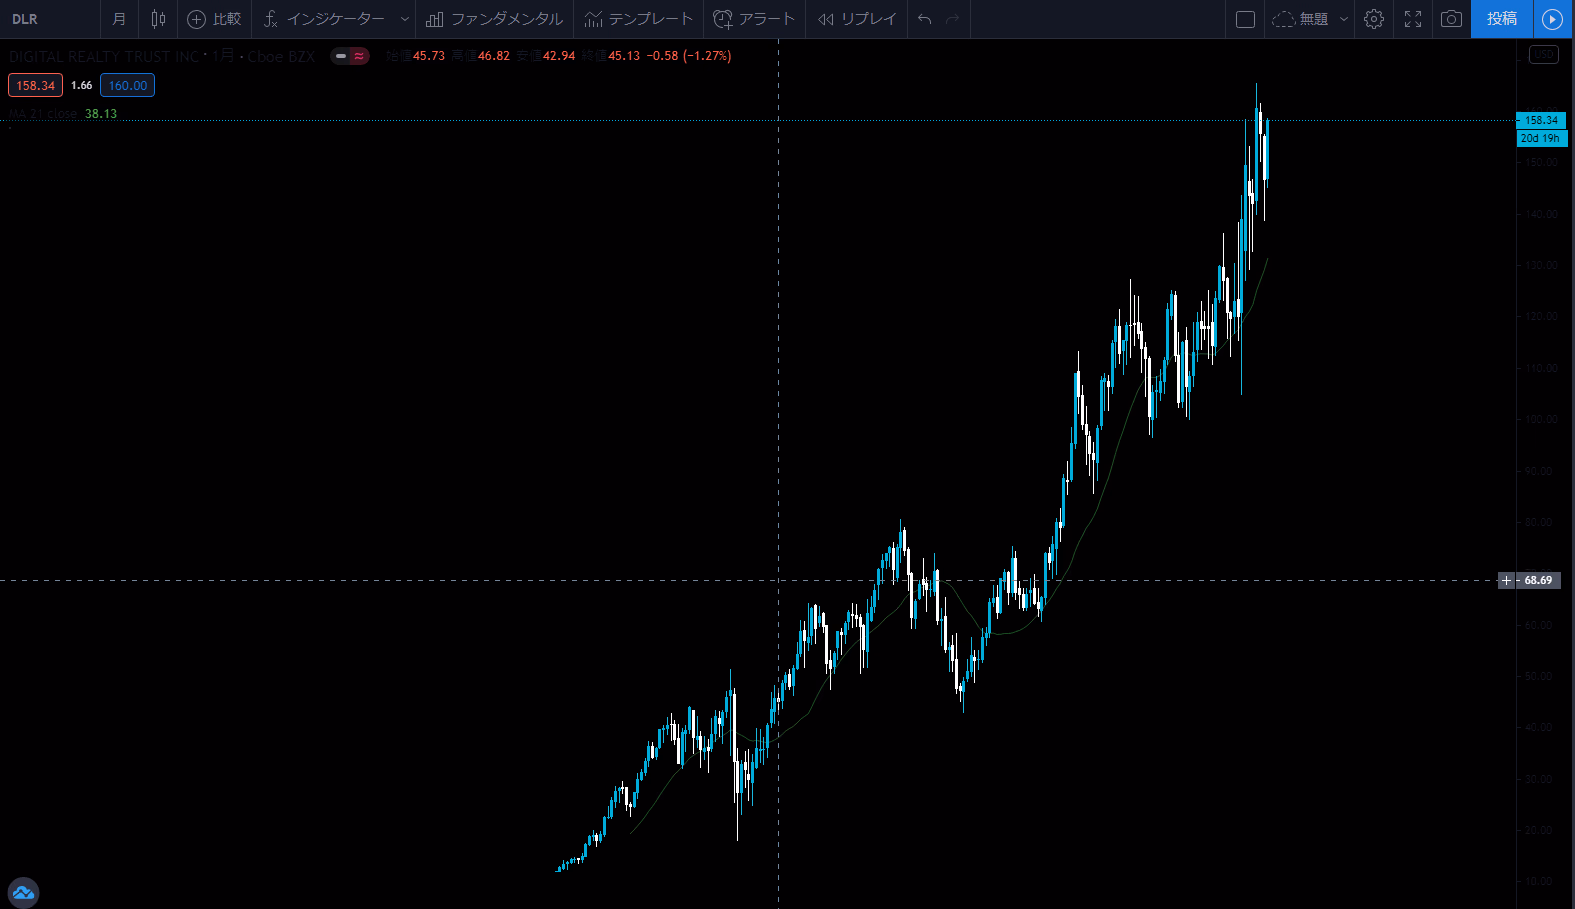This screenshot has height=909, width=1575.
Task: Open the bottom-left TradingView cloud logo
Action: (23, 892)
